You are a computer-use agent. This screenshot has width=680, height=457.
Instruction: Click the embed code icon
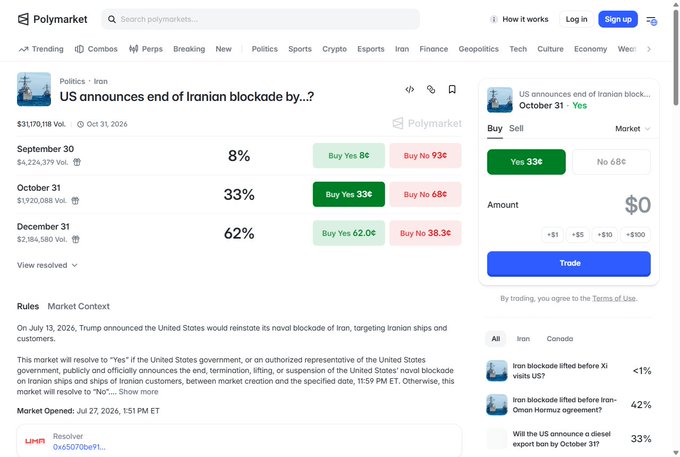click(x=410, y=89)
